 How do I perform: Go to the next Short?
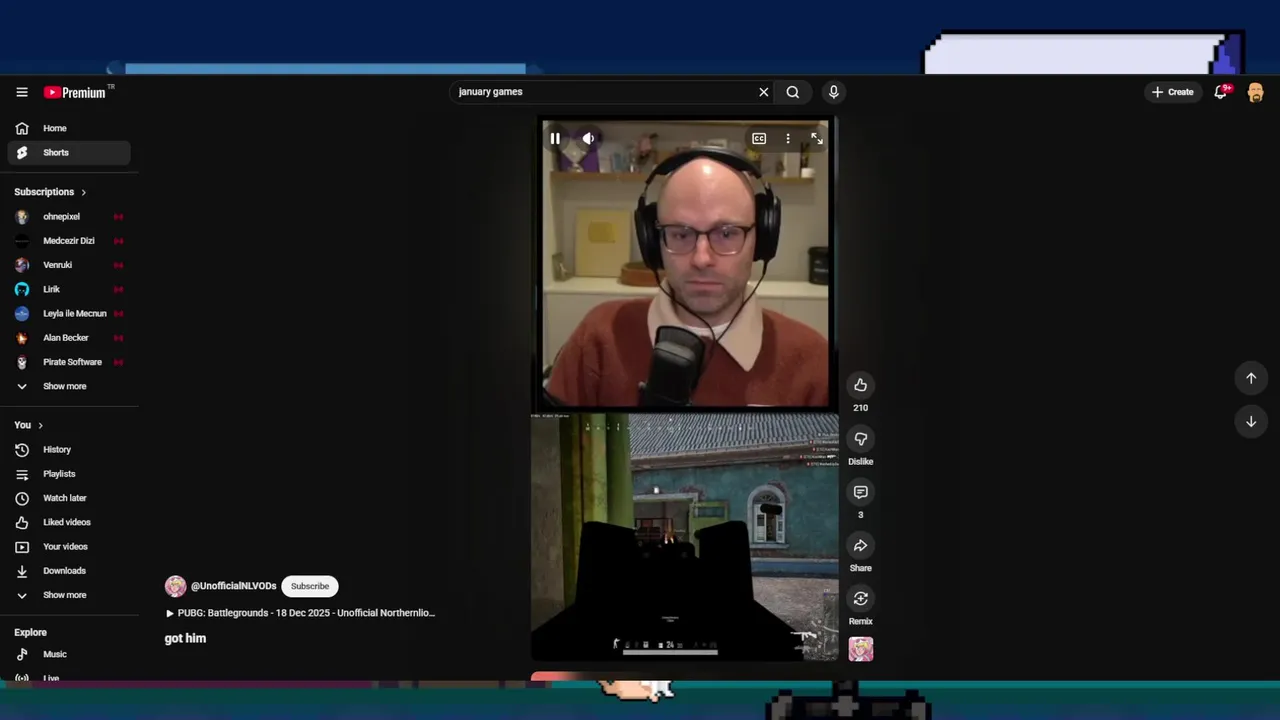[1251, 422]
